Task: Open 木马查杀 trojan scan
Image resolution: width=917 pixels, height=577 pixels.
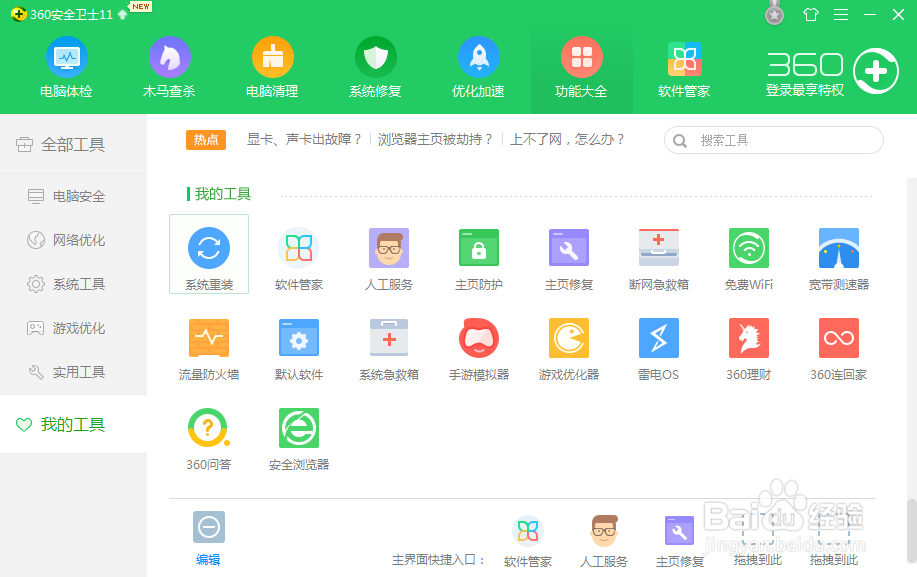Action: tap(170, 67)
